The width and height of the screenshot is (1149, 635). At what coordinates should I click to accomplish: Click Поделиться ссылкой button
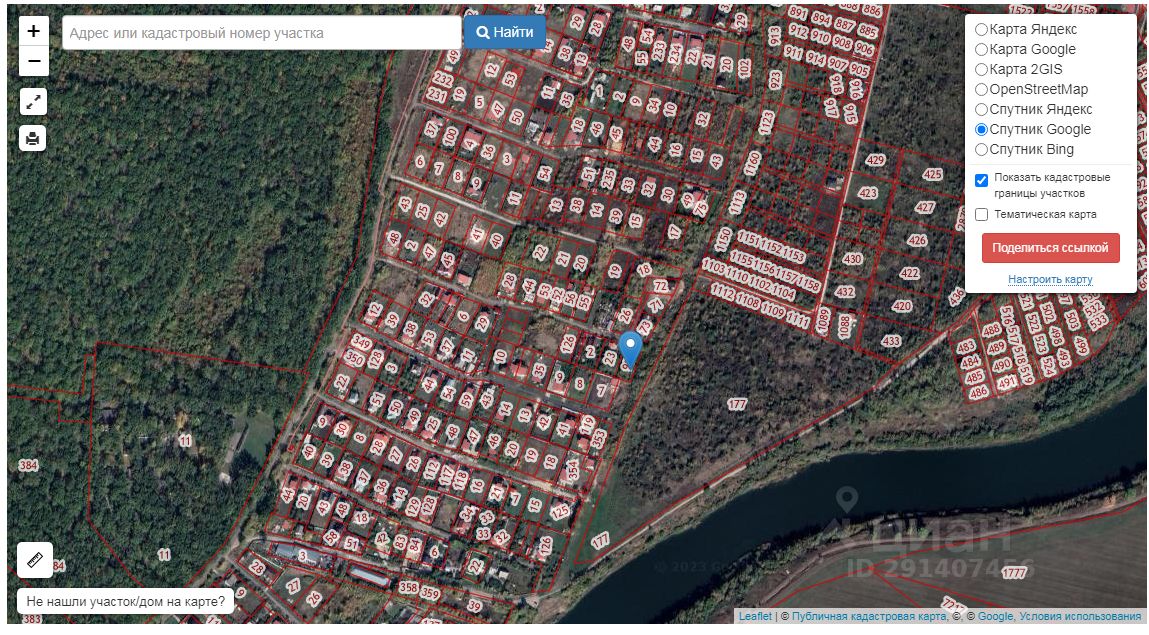1050,248
